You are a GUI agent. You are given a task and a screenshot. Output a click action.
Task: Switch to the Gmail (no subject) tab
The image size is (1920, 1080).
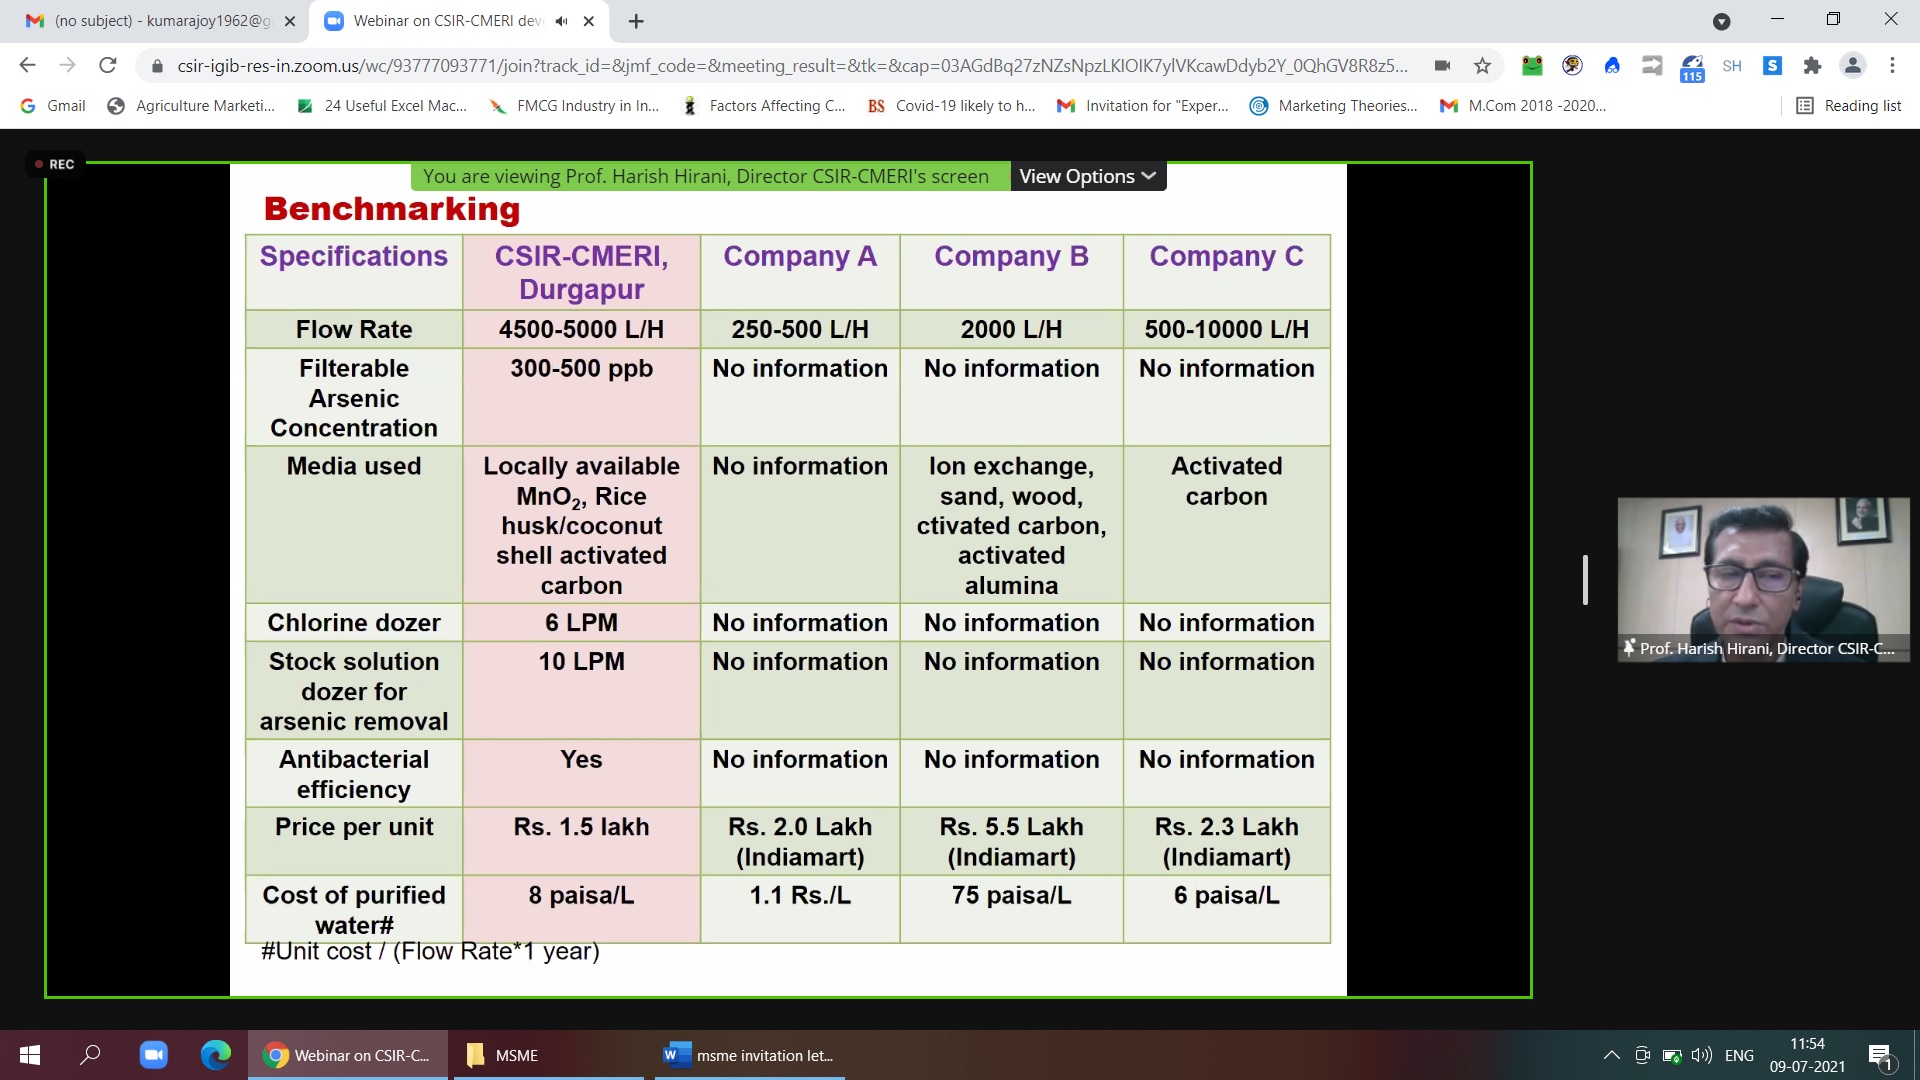(160, 21)
